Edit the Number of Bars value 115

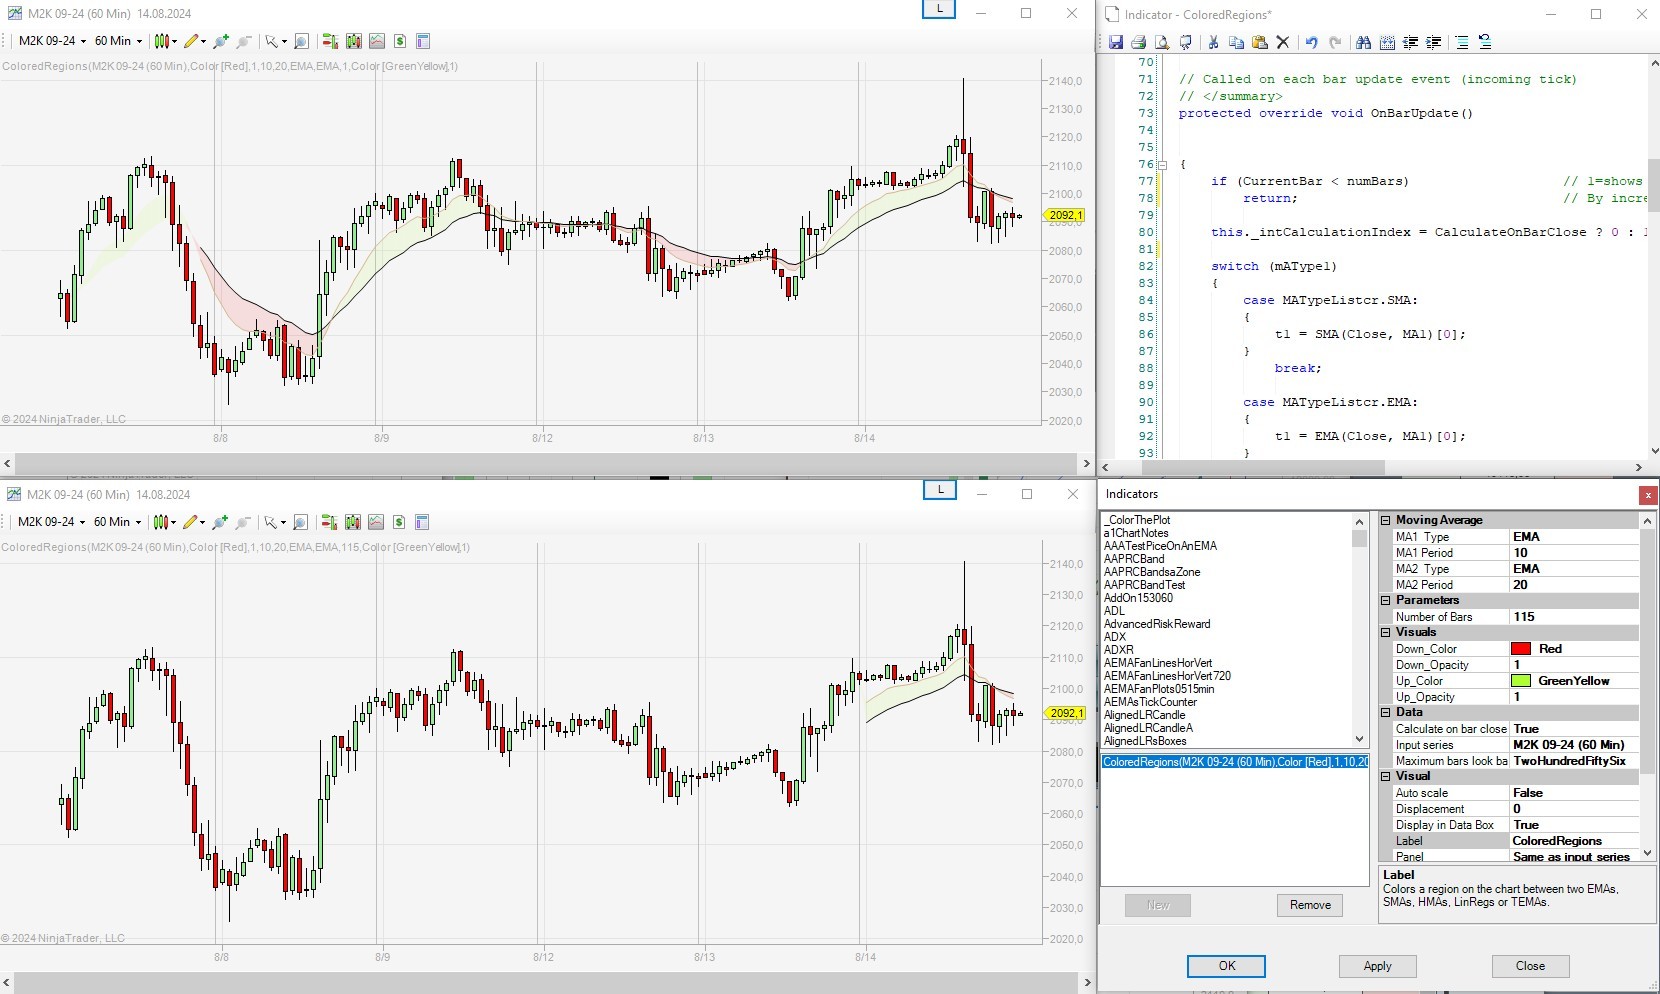1574,617
